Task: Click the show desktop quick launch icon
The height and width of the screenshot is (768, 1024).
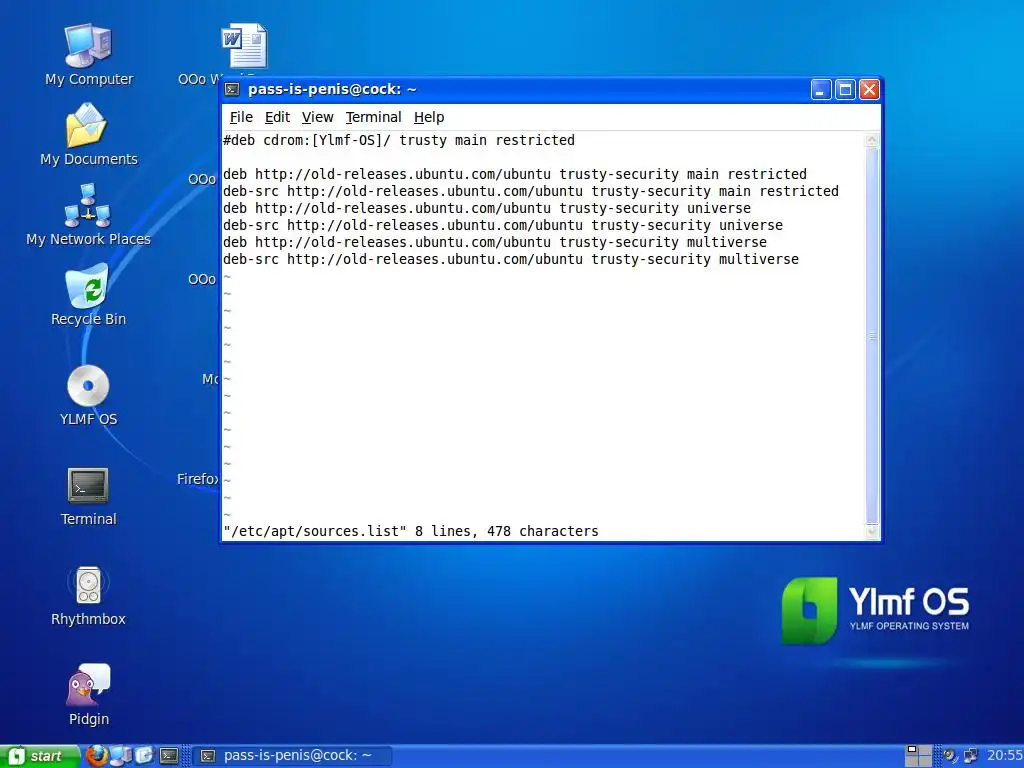Action: [x=144, y=756]
